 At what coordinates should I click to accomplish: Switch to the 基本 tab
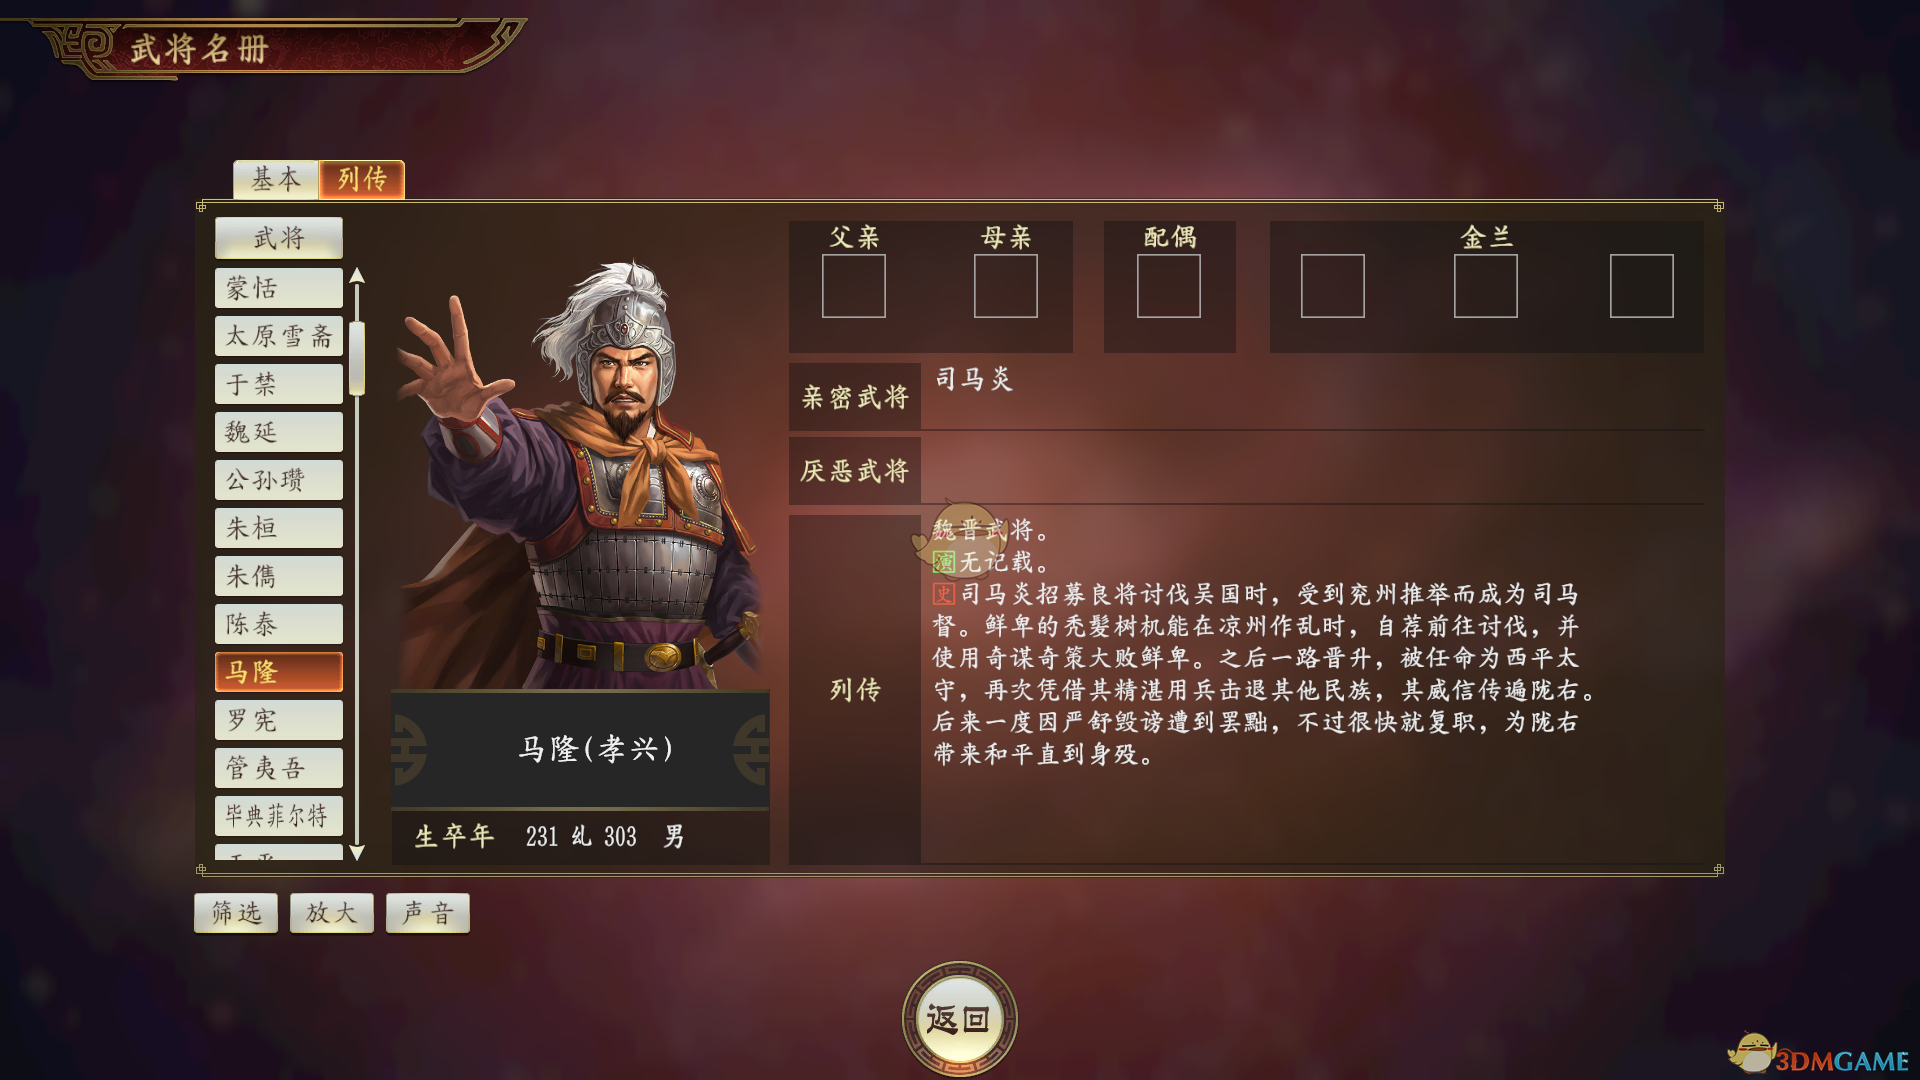click(x=276, y=179)
